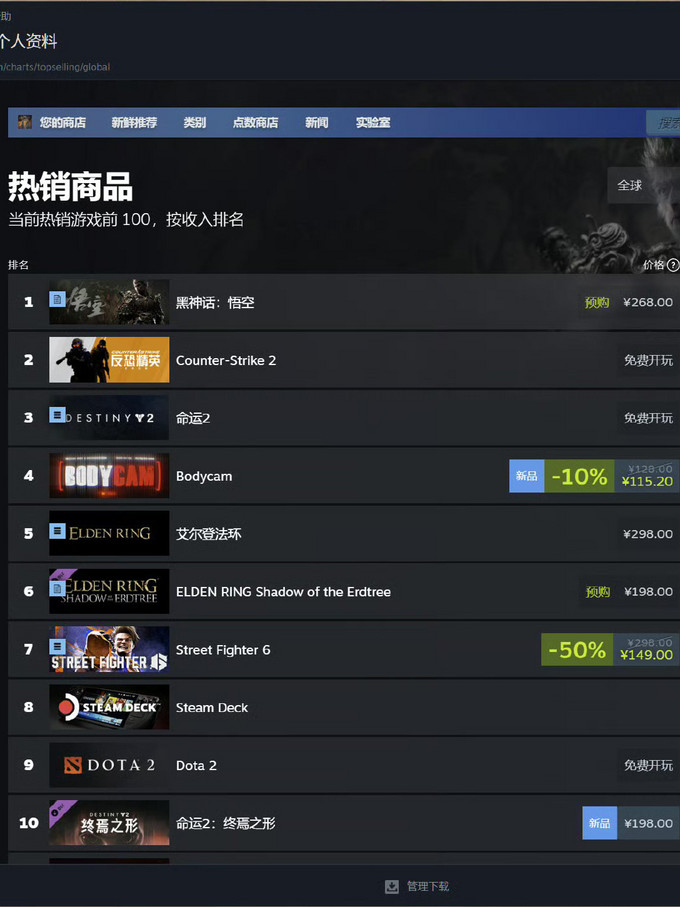Open the 类别 categories menu
This screenshot has width=680, height=907.
tap(195, 123)
